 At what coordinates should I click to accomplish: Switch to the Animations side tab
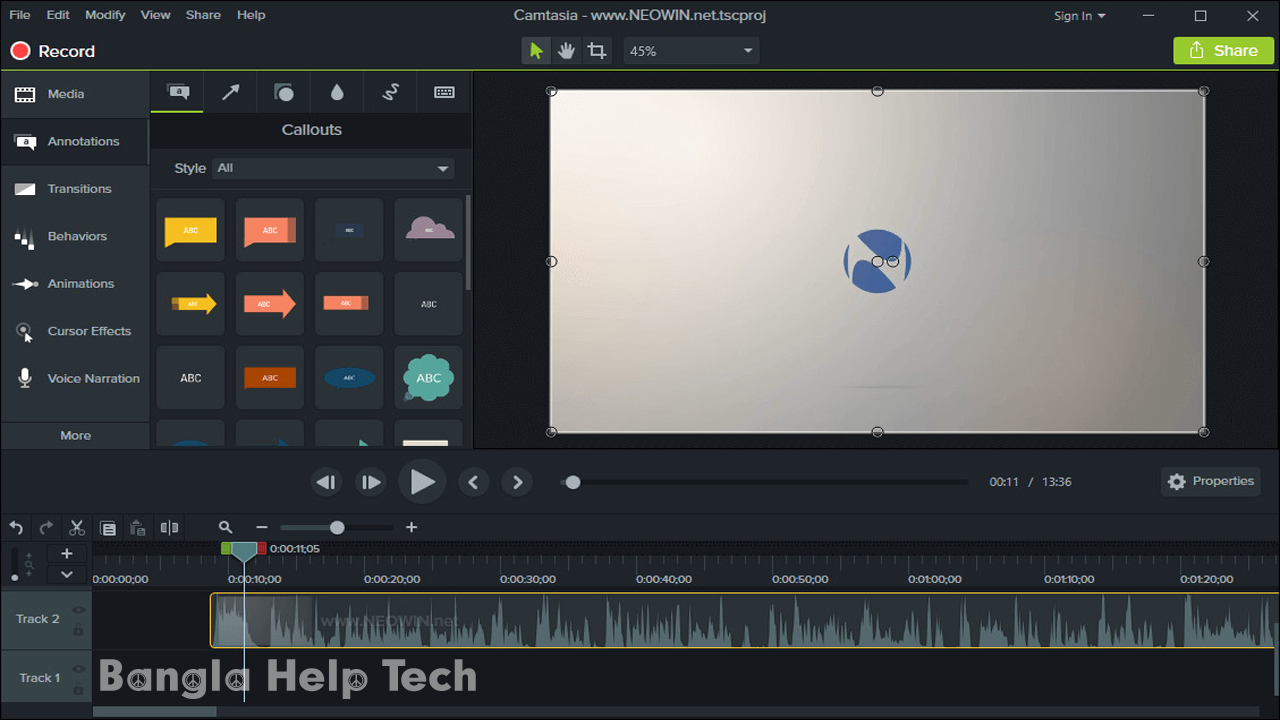(x=75, y=284)
